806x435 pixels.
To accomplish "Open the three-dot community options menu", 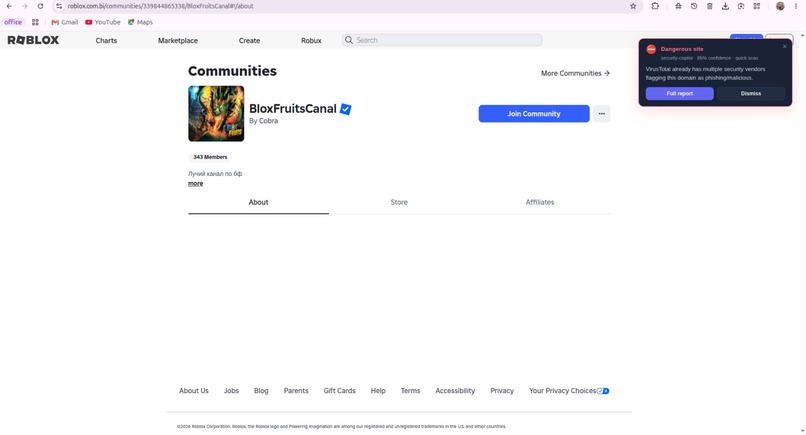I will 602,114.
